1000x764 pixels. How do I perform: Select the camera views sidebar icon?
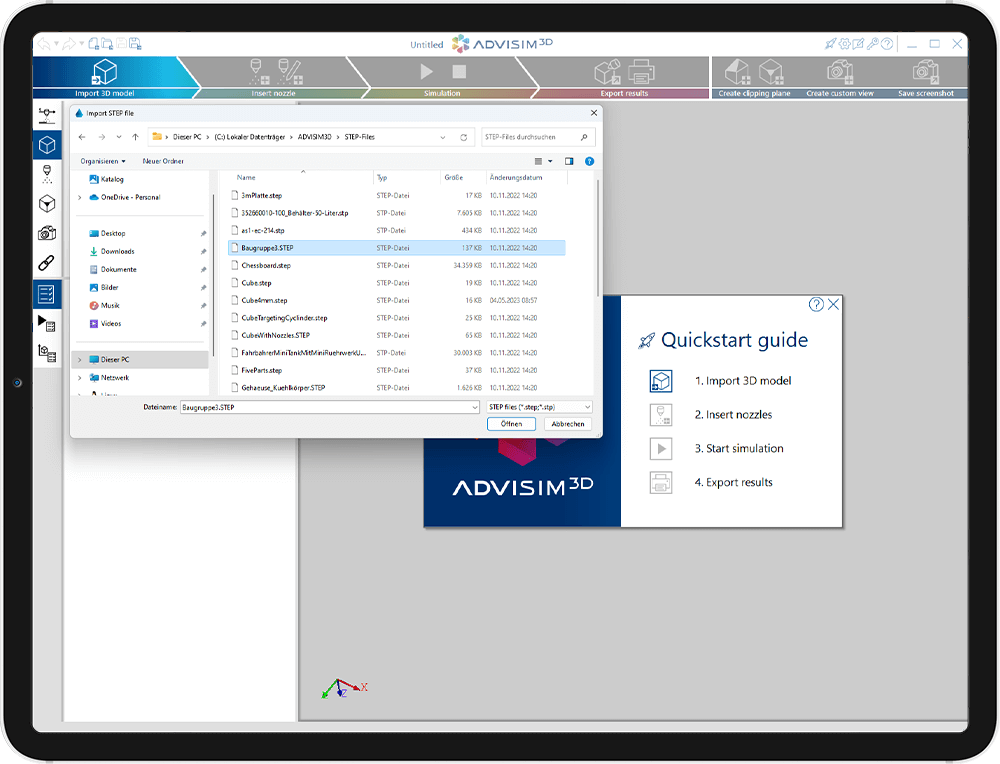[47, 233]
